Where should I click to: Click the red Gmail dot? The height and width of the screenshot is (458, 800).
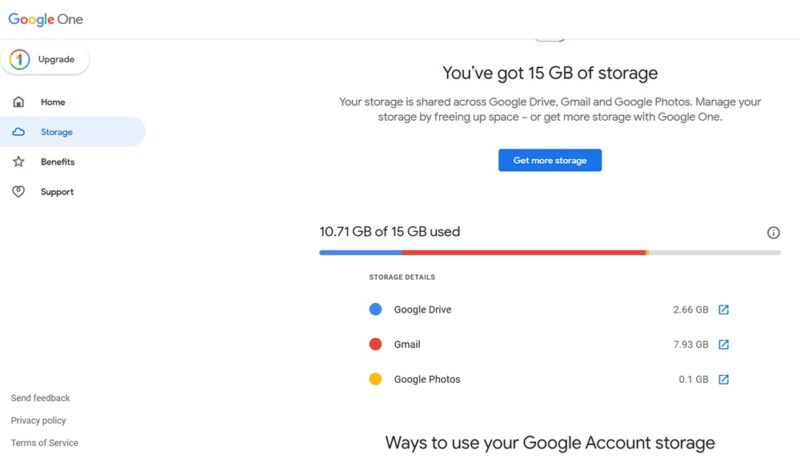[376, 344]
